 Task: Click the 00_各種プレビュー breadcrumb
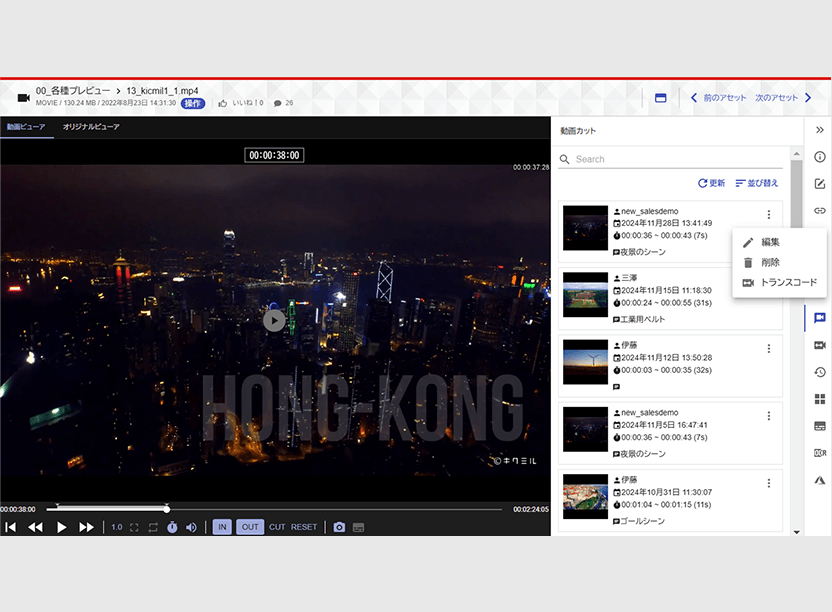pos(73,91)
